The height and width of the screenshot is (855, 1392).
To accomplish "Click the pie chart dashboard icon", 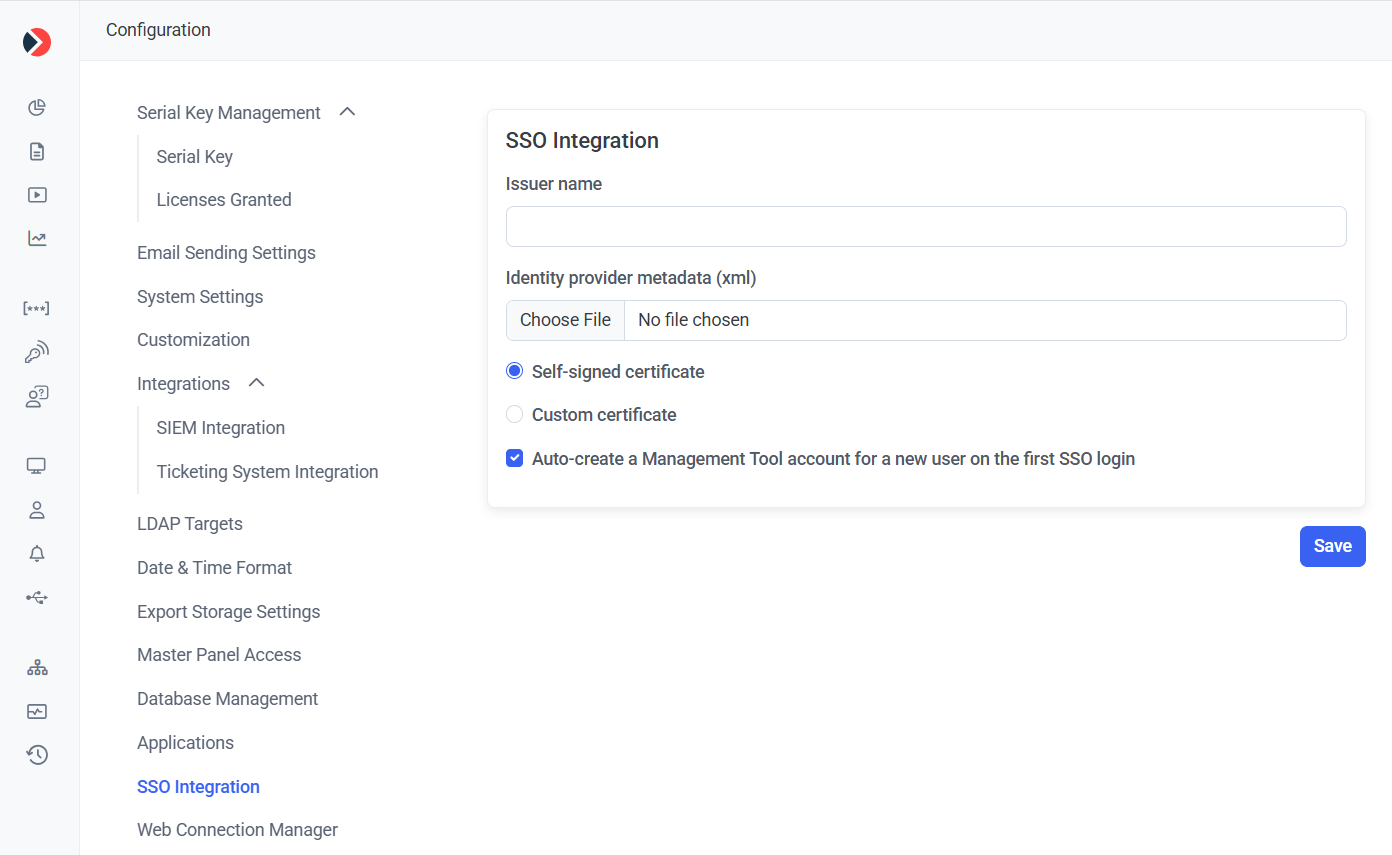I will tap(37, 108).
